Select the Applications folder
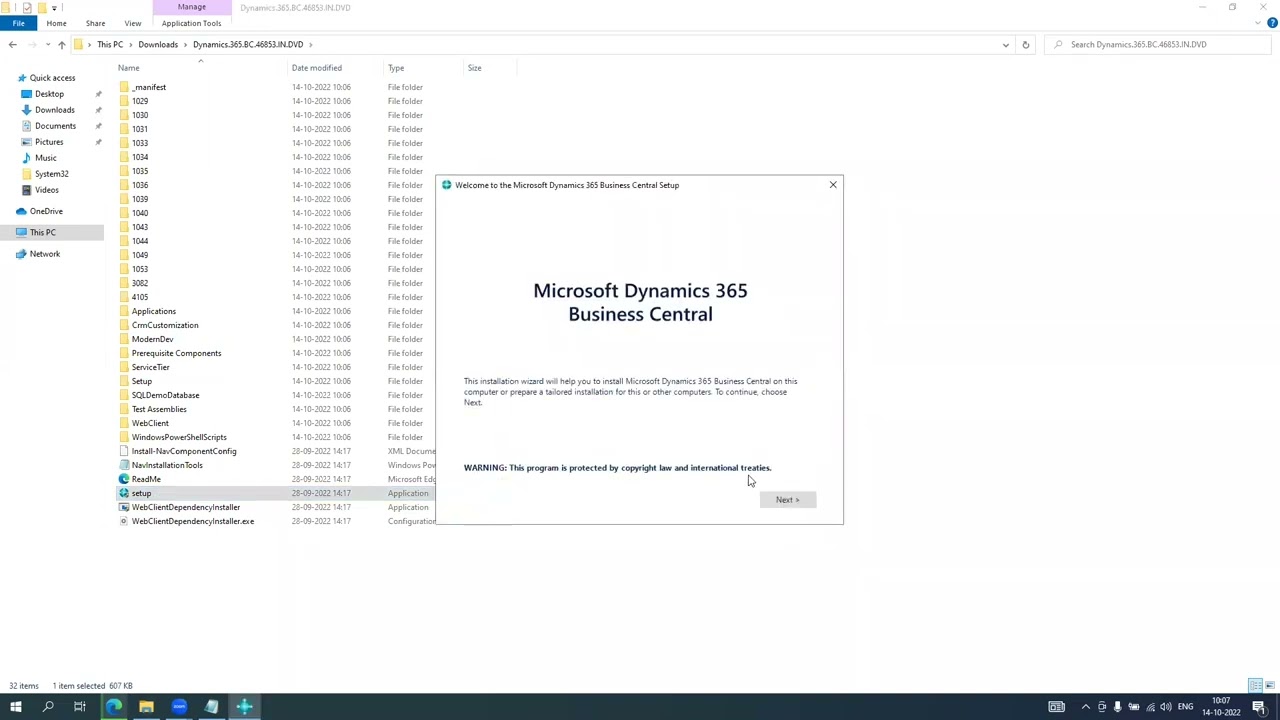The width and height of the screenshot is (1280, 720). tap(153, 311)
